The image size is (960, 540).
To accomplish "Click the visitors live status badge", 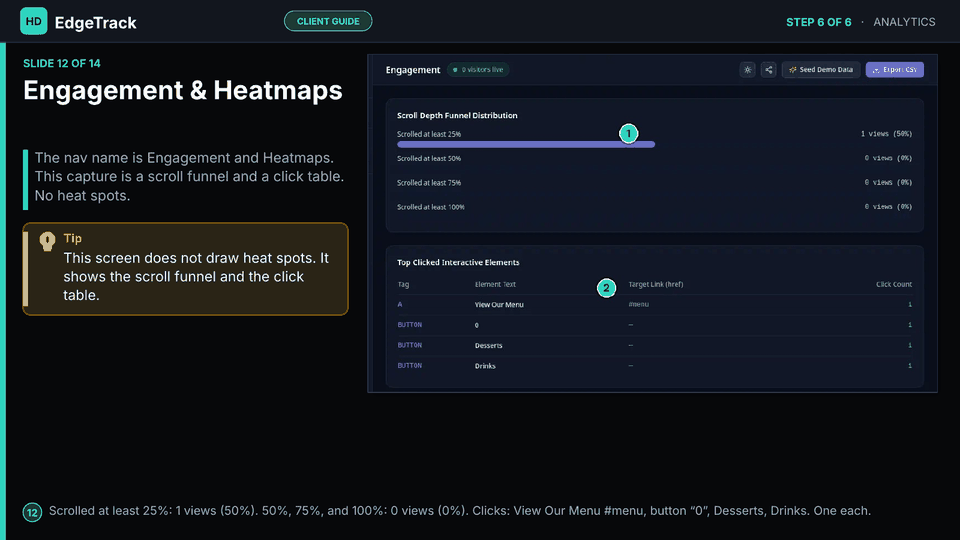I will (x=478, y=70).
